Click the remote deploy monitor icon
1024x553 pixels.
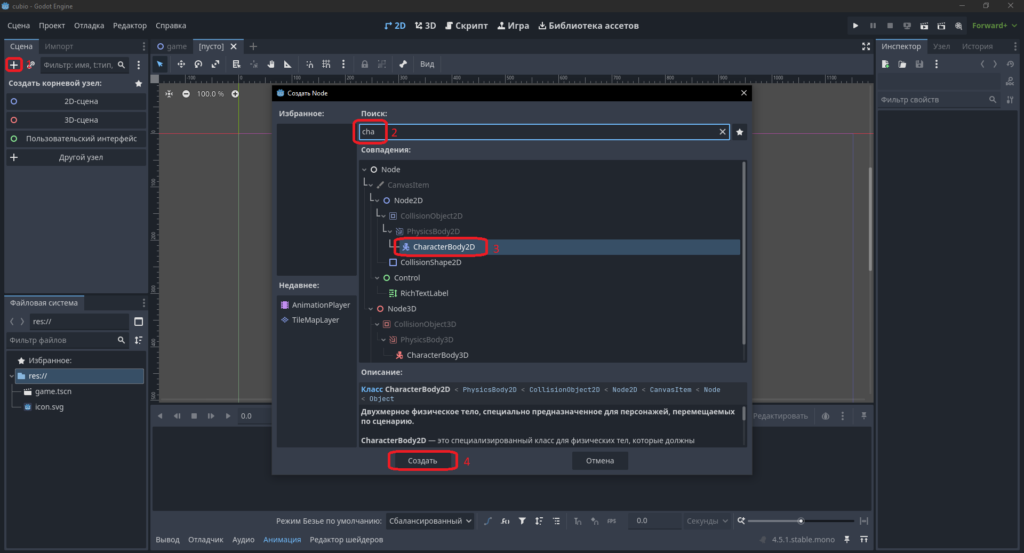(x=907, y=25)
